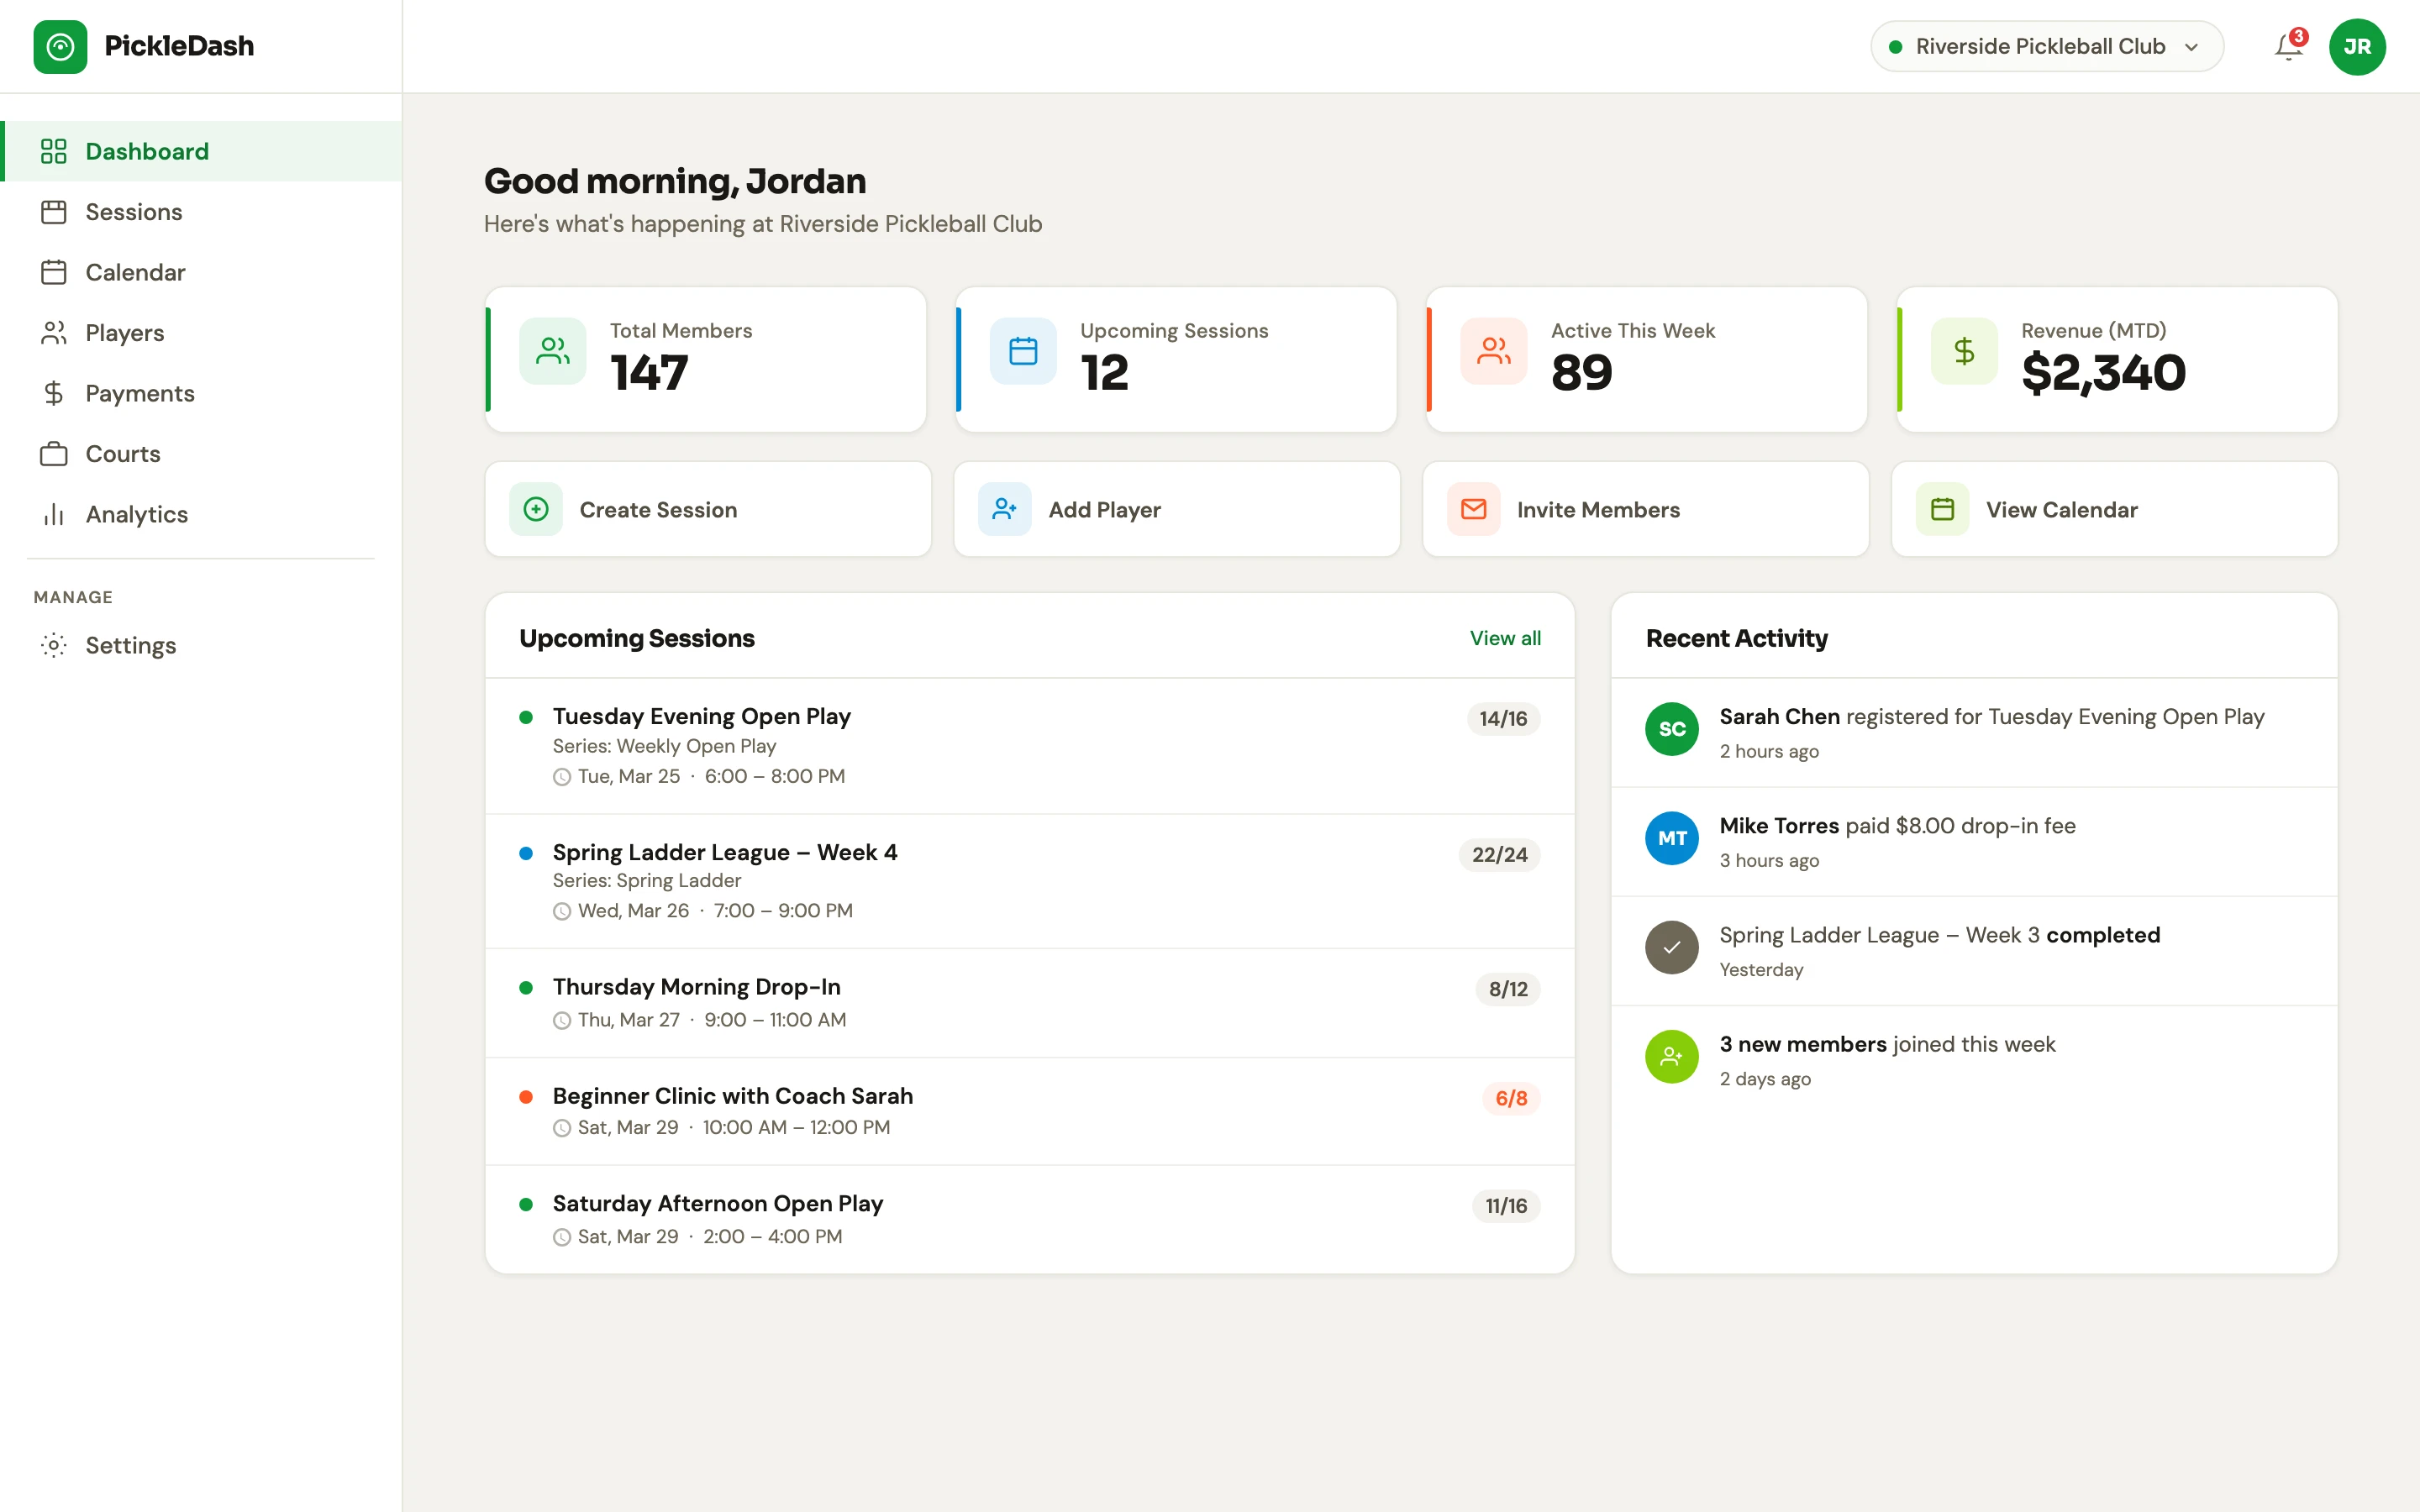Click the Create Session button
The image size is (2420, 1512).
click(x=708, y=509)
